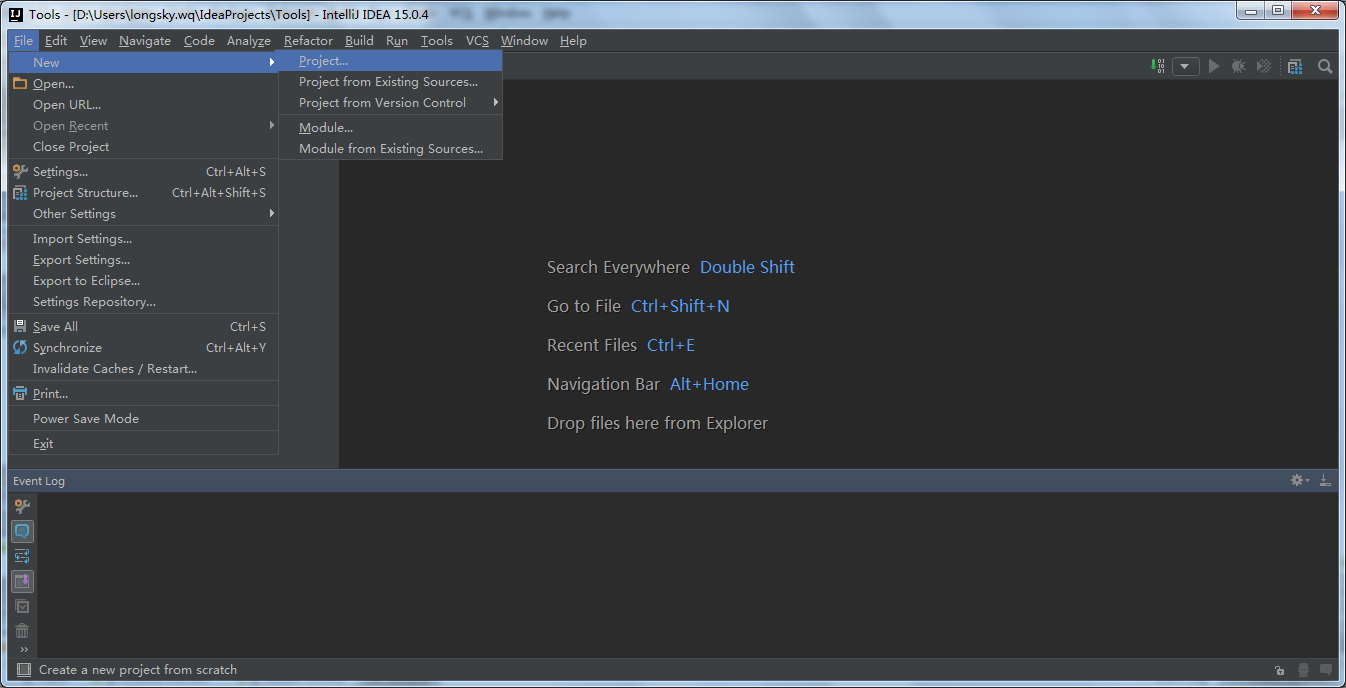Click the Settings wrench menu icon
The width and height of the screenshot is (1346, 688).
point(20,172)
